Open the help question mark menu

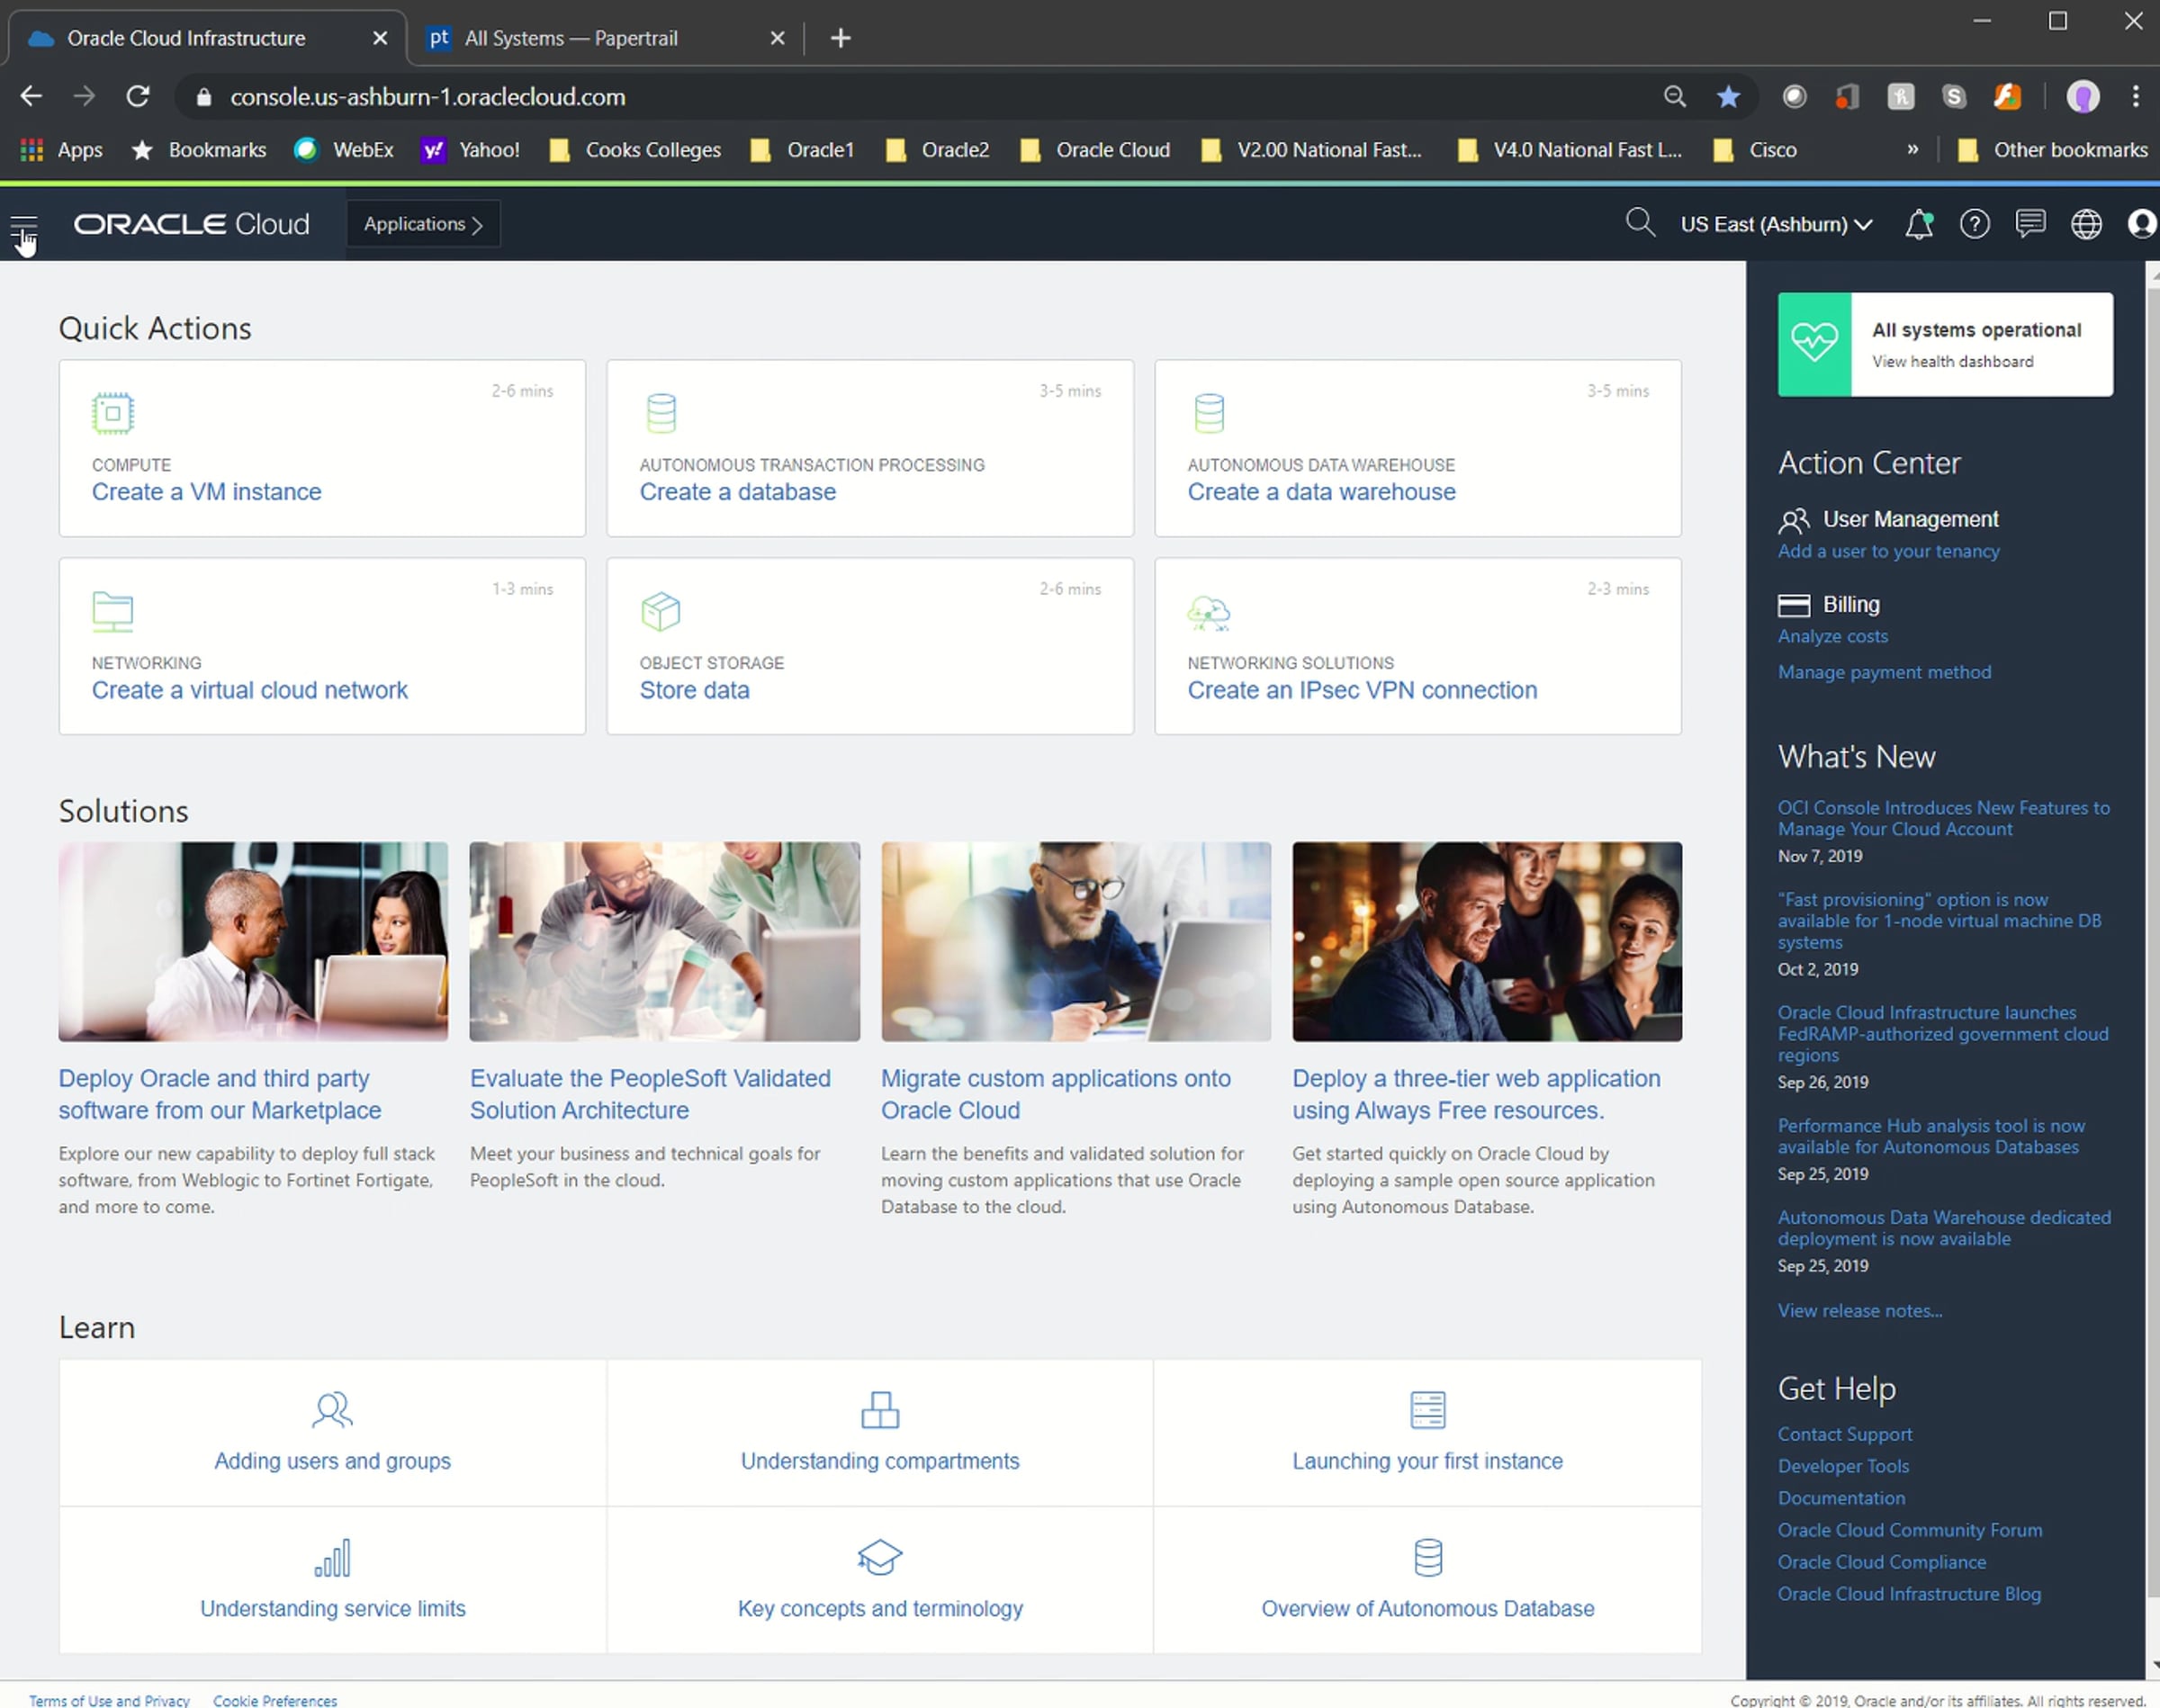pyautogui.click(x=1975, y=224)
